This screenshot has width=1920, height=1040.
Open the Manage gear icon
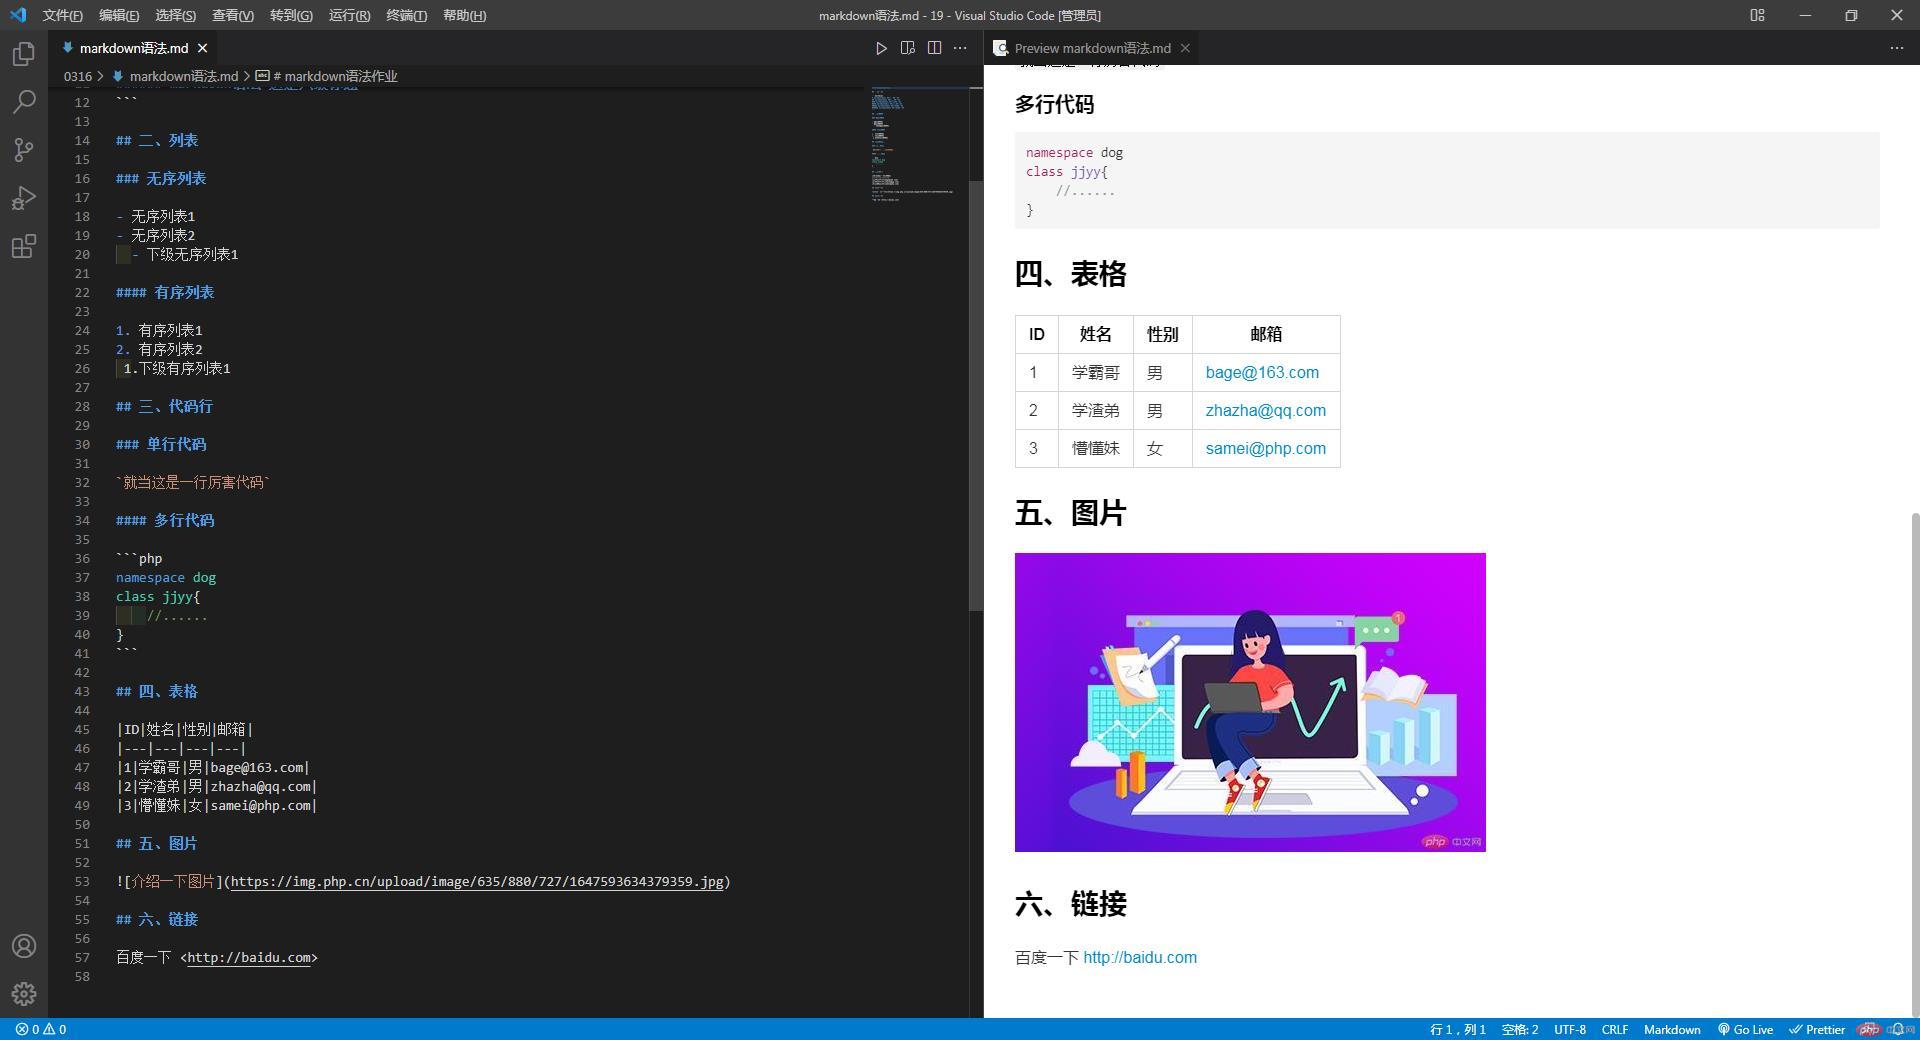pyautogui.click(x=24, y=994)
